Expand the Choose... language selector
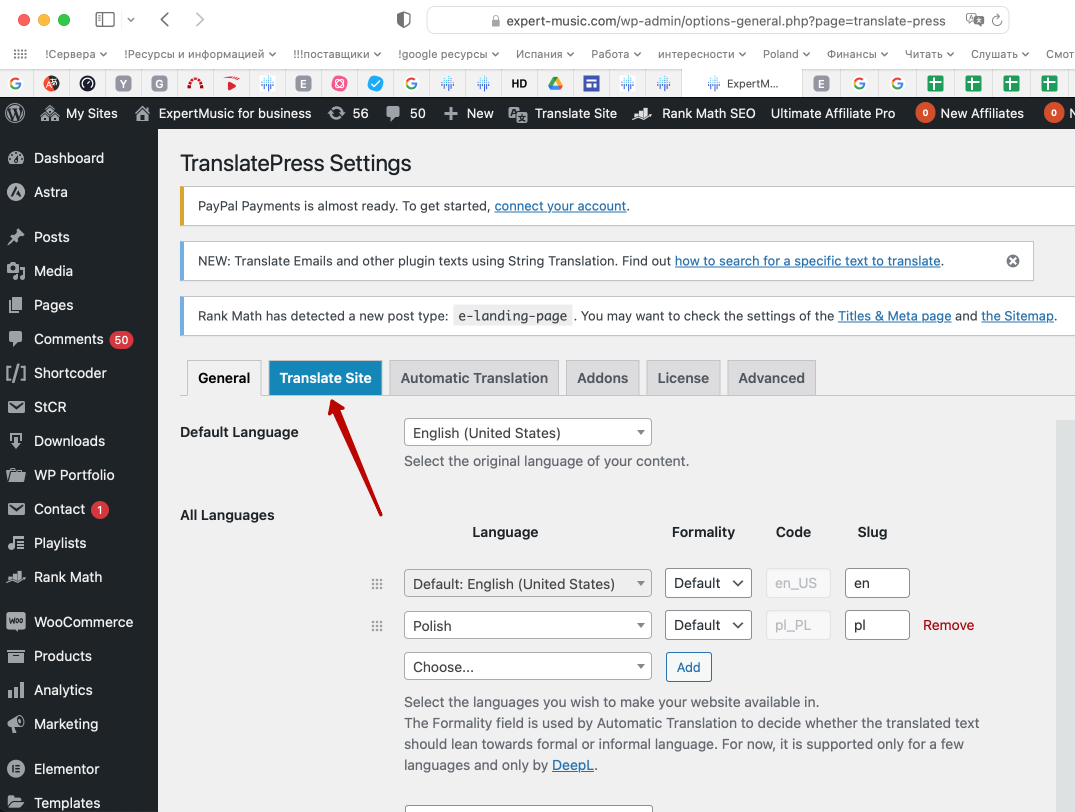Screen dimensions: 1075x812 (527, 667)
